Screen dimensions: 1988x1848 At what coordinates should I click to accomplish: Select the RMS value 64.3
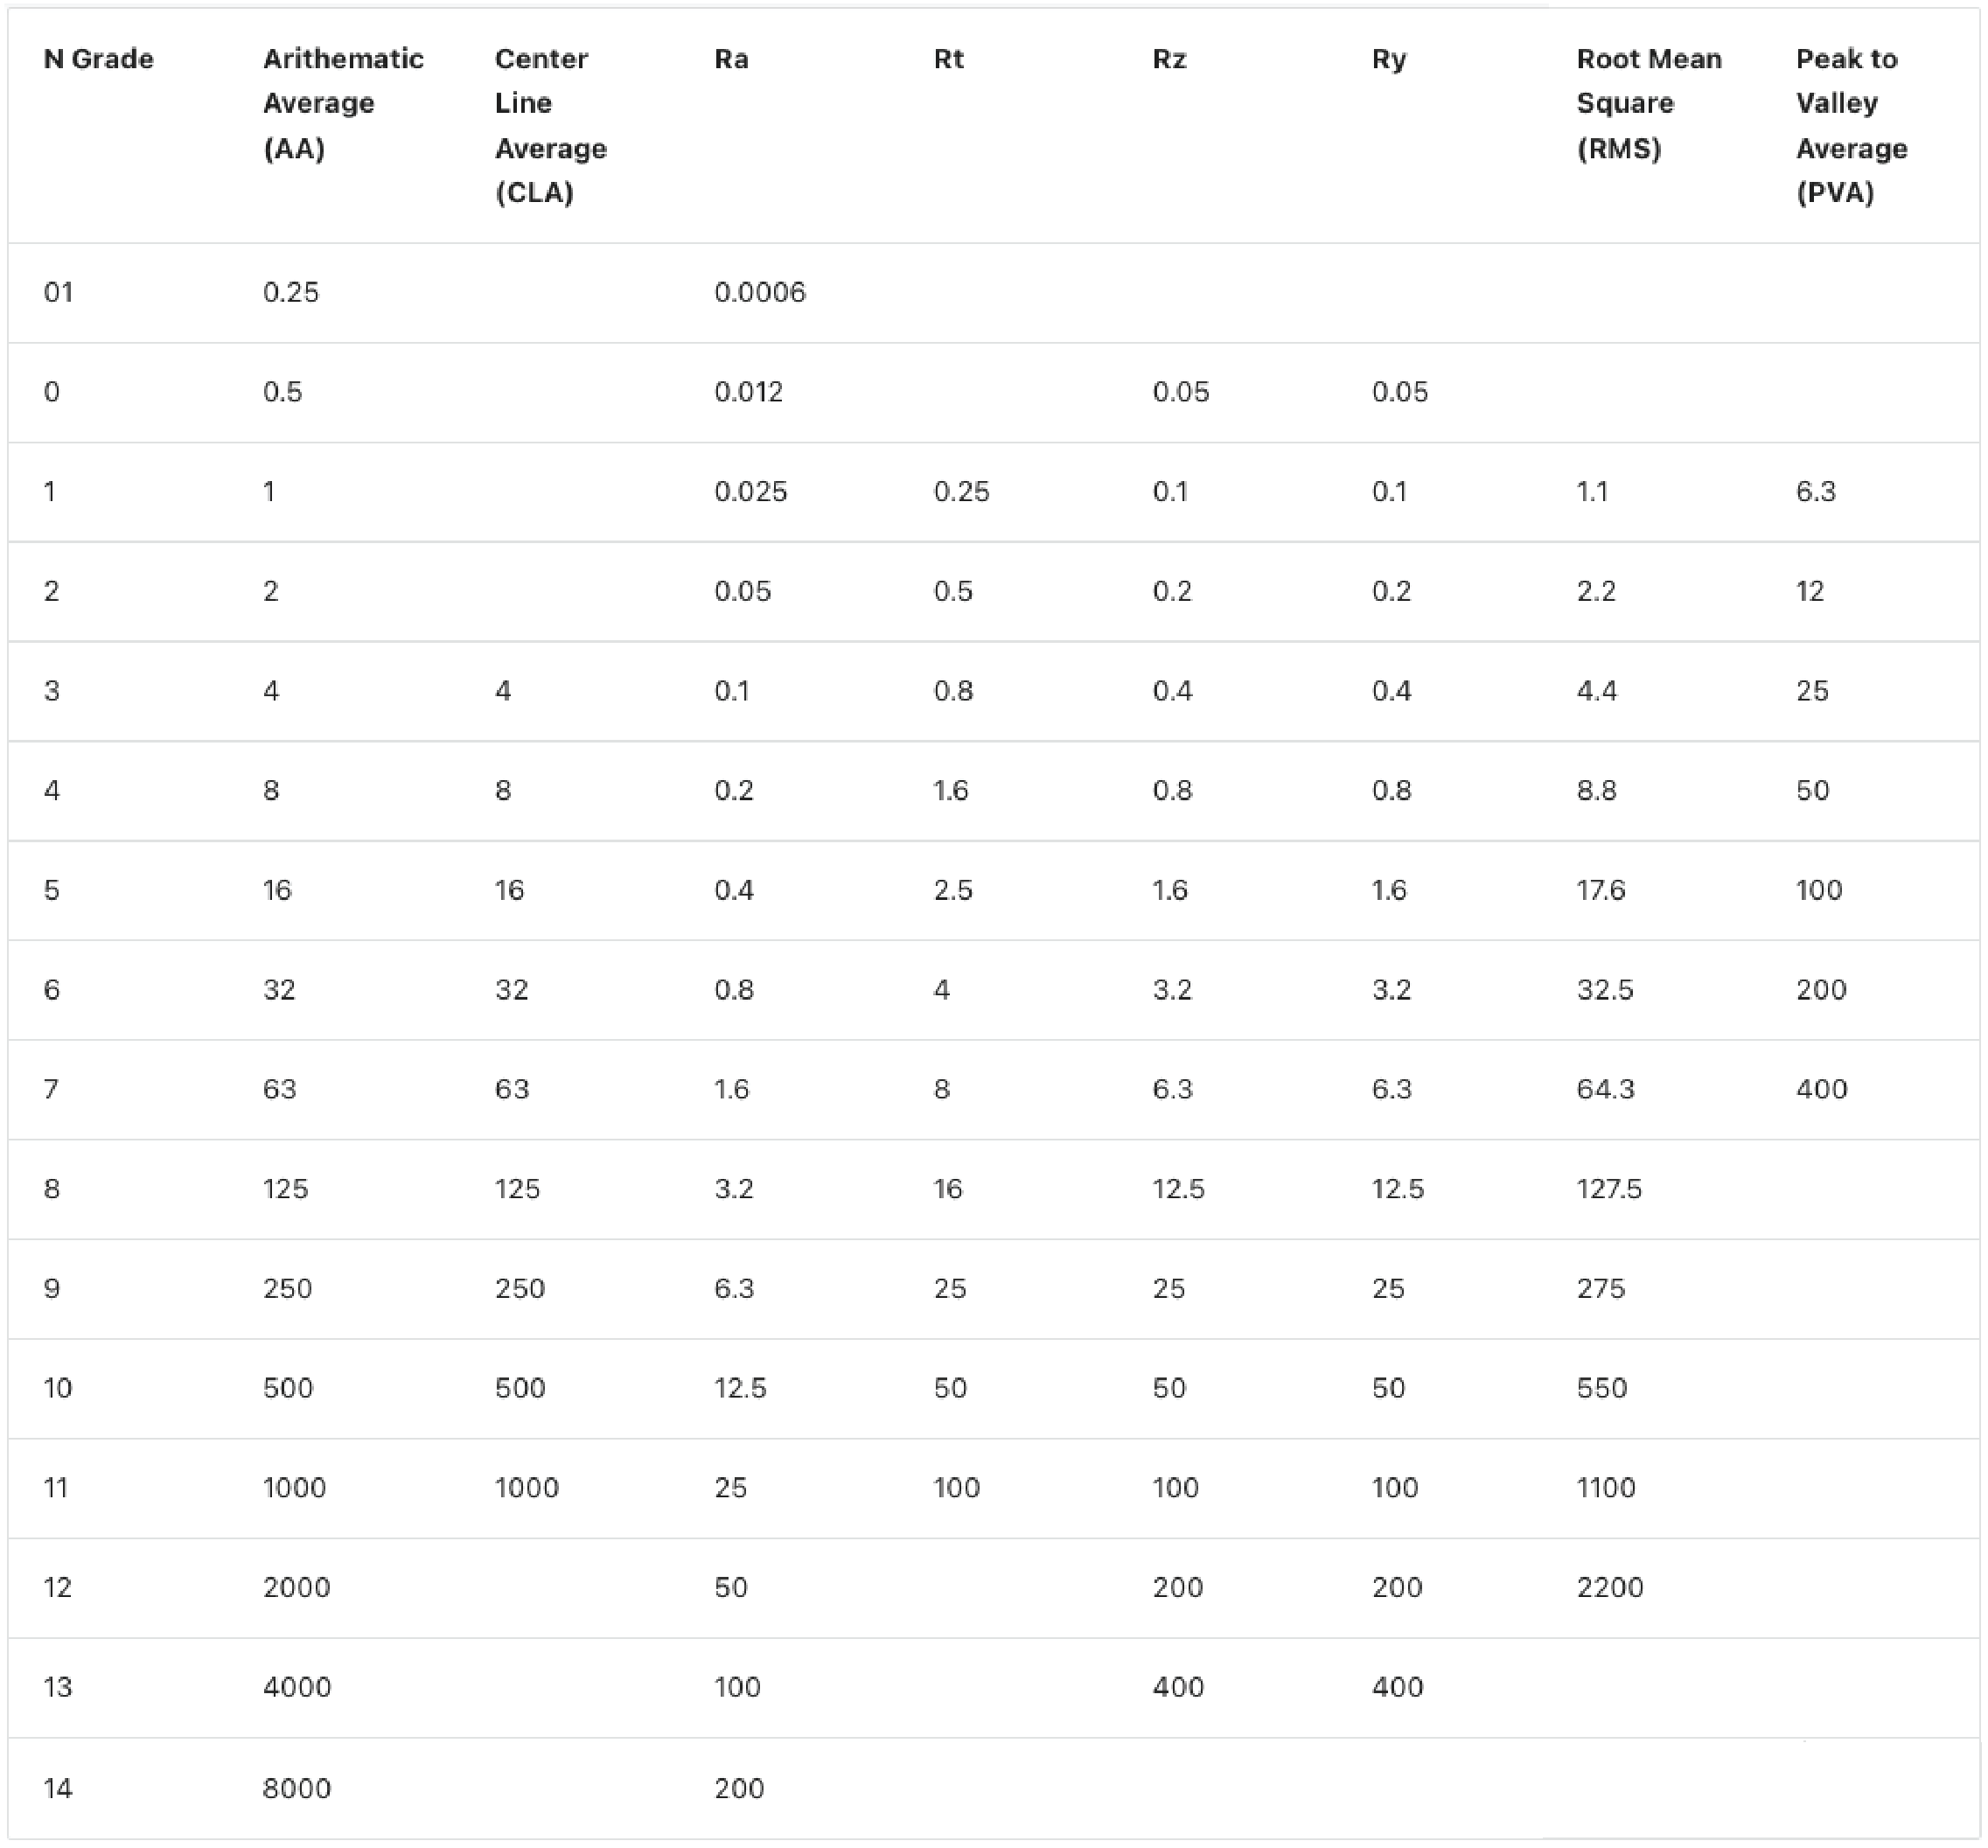[1605, 1088]
